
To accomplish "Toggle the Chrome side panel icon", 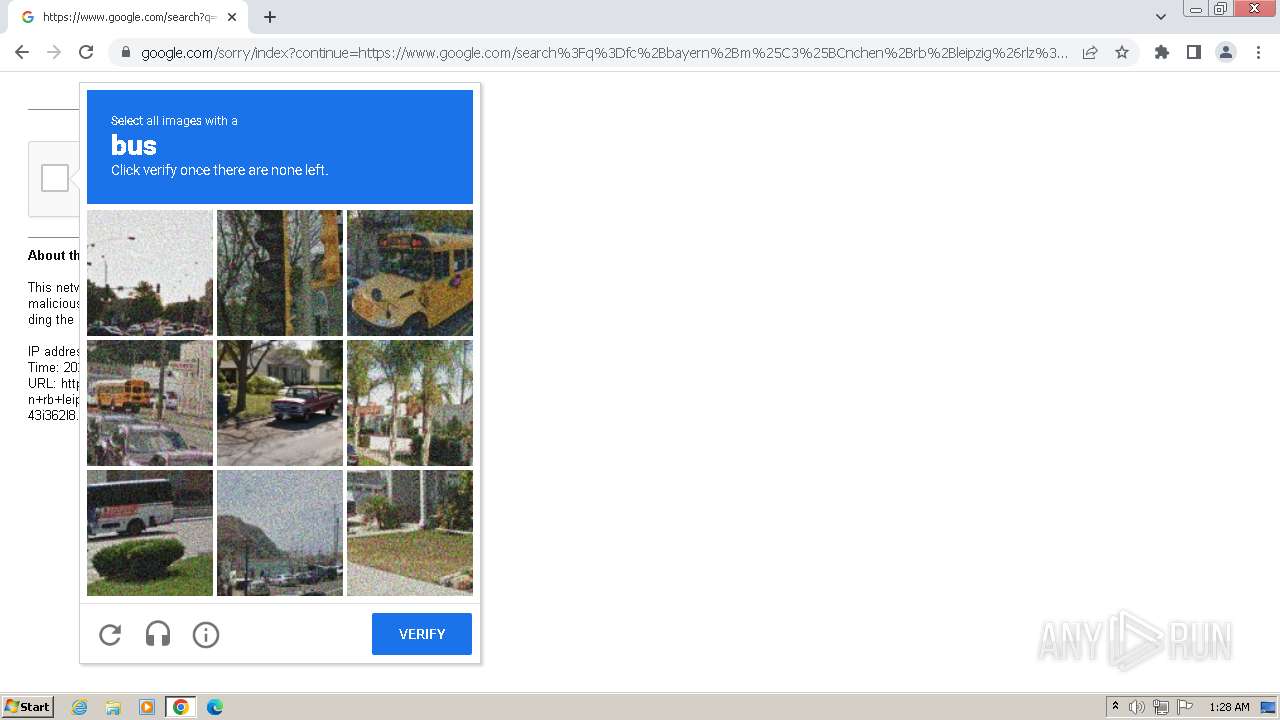I will coord(1194,52).
